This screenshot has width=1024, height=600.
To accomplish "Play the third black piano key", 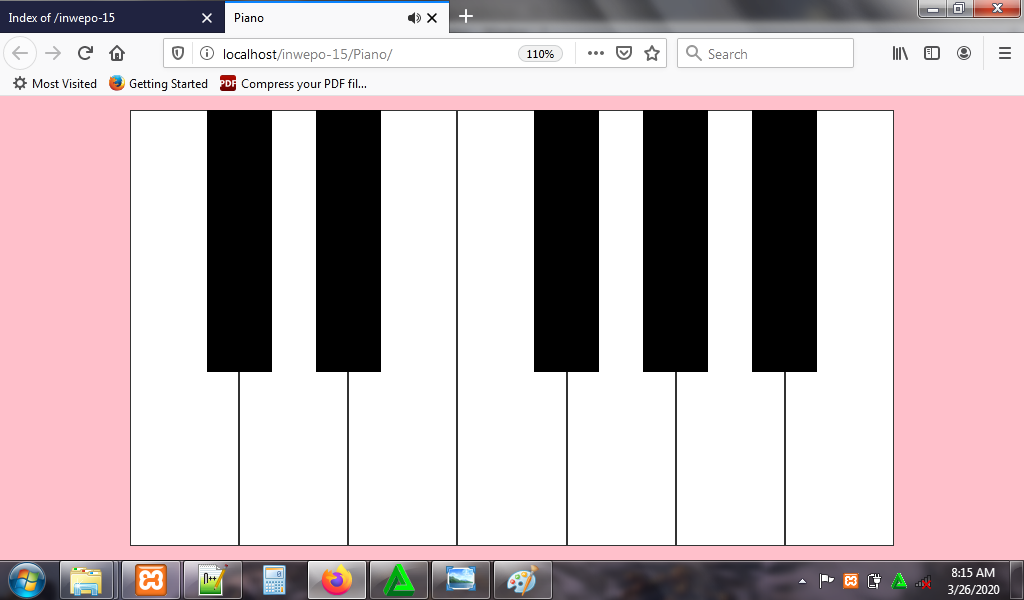I will pyautogui.click(x=566, y=241).
